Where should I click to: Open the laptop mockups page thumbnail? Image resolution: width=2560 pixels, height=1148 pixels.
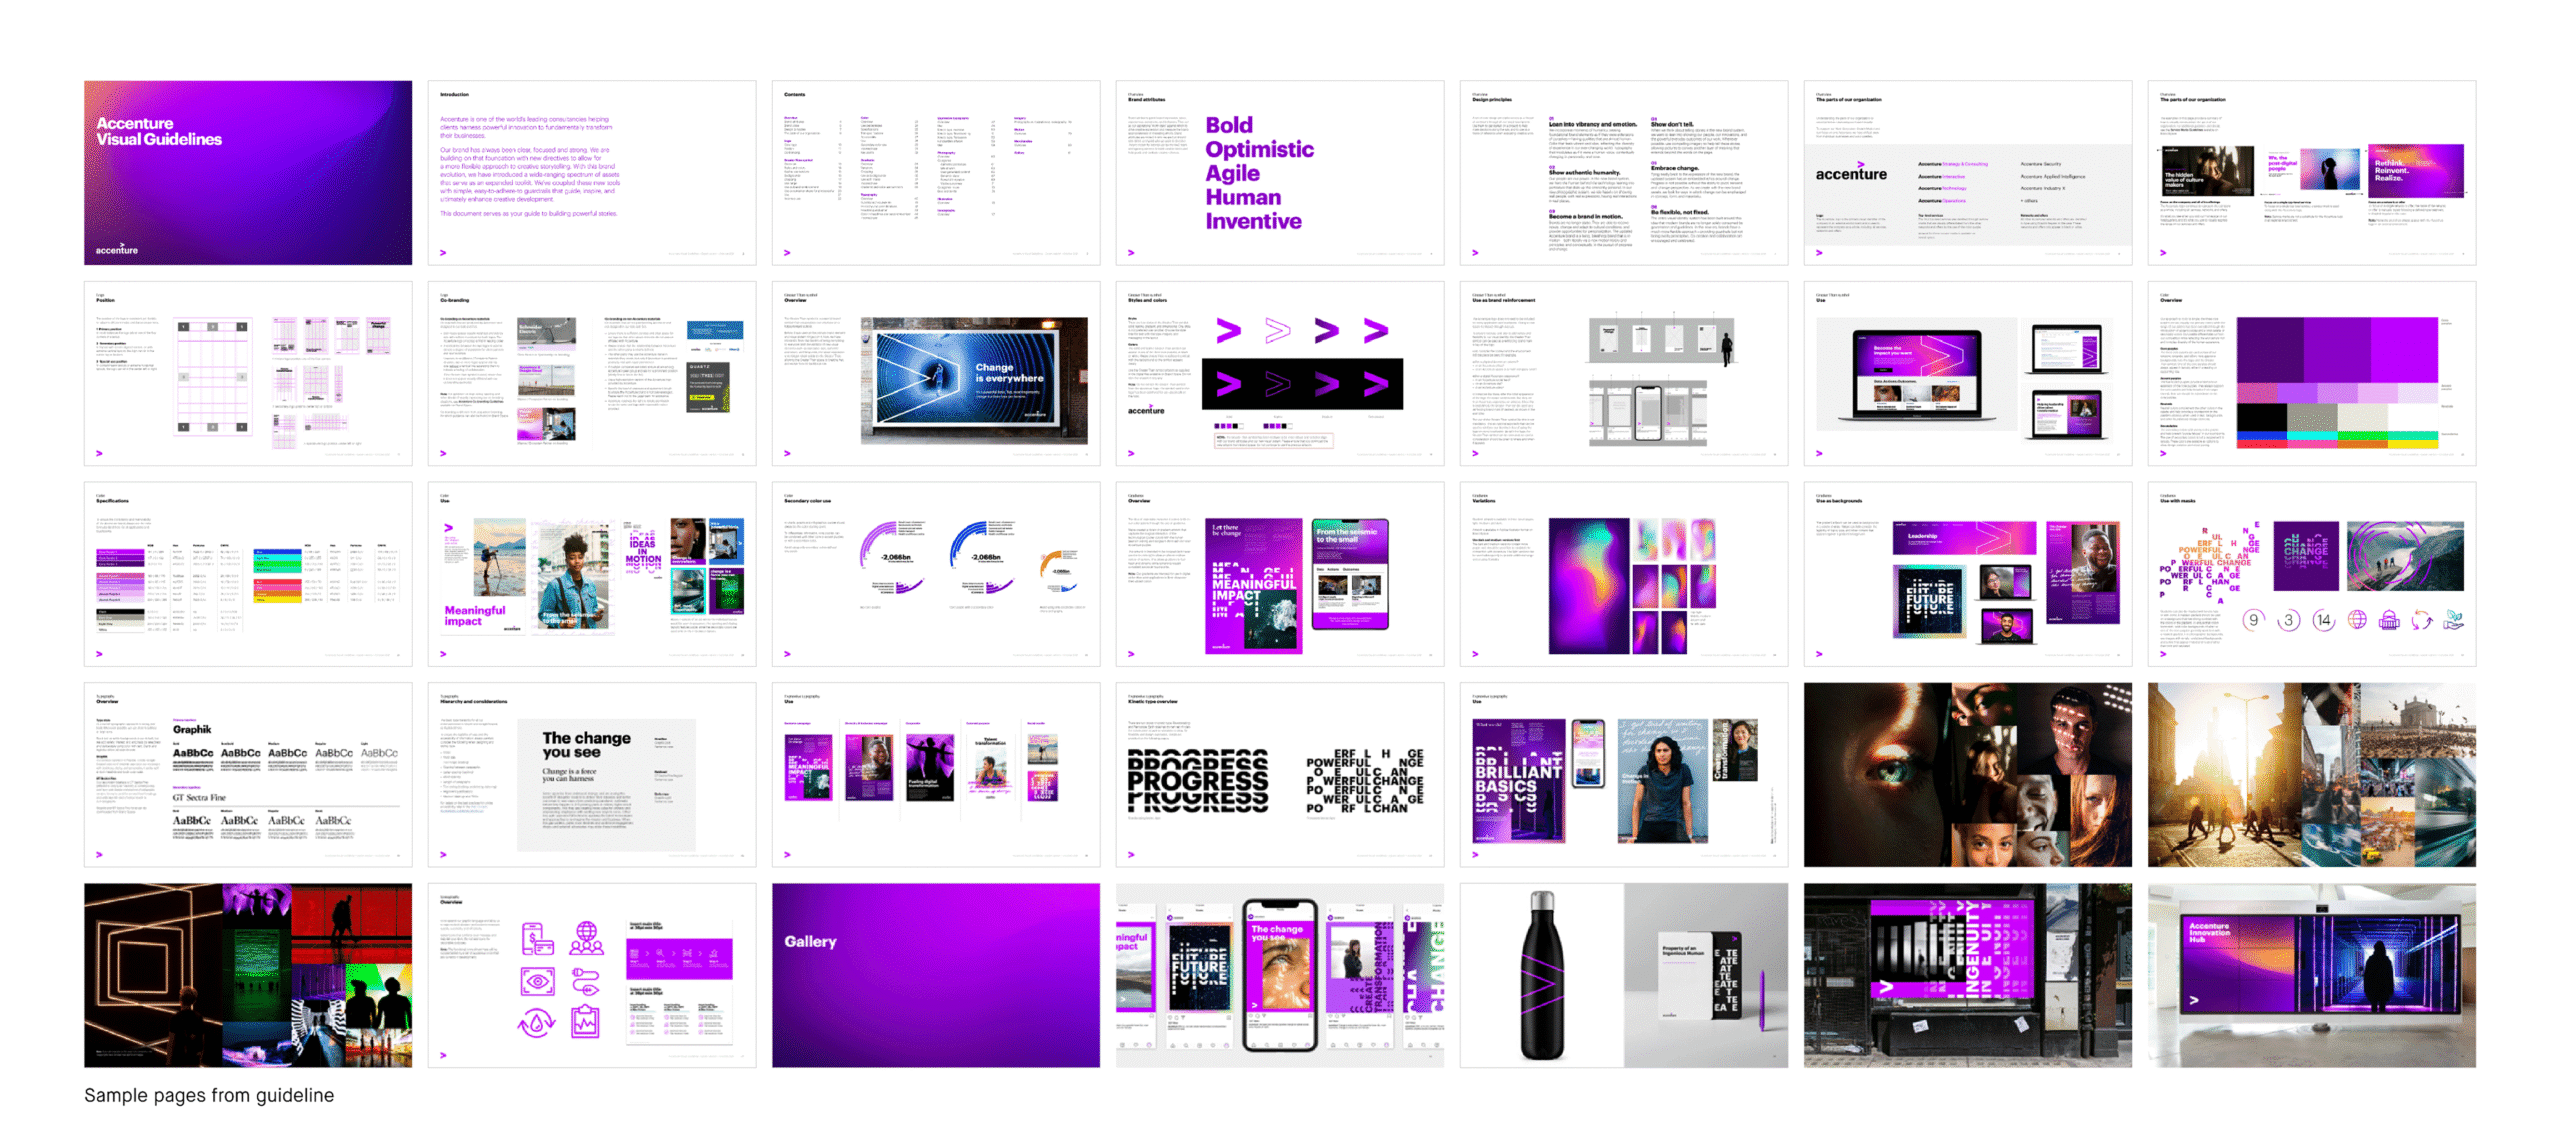[1967, 373]
